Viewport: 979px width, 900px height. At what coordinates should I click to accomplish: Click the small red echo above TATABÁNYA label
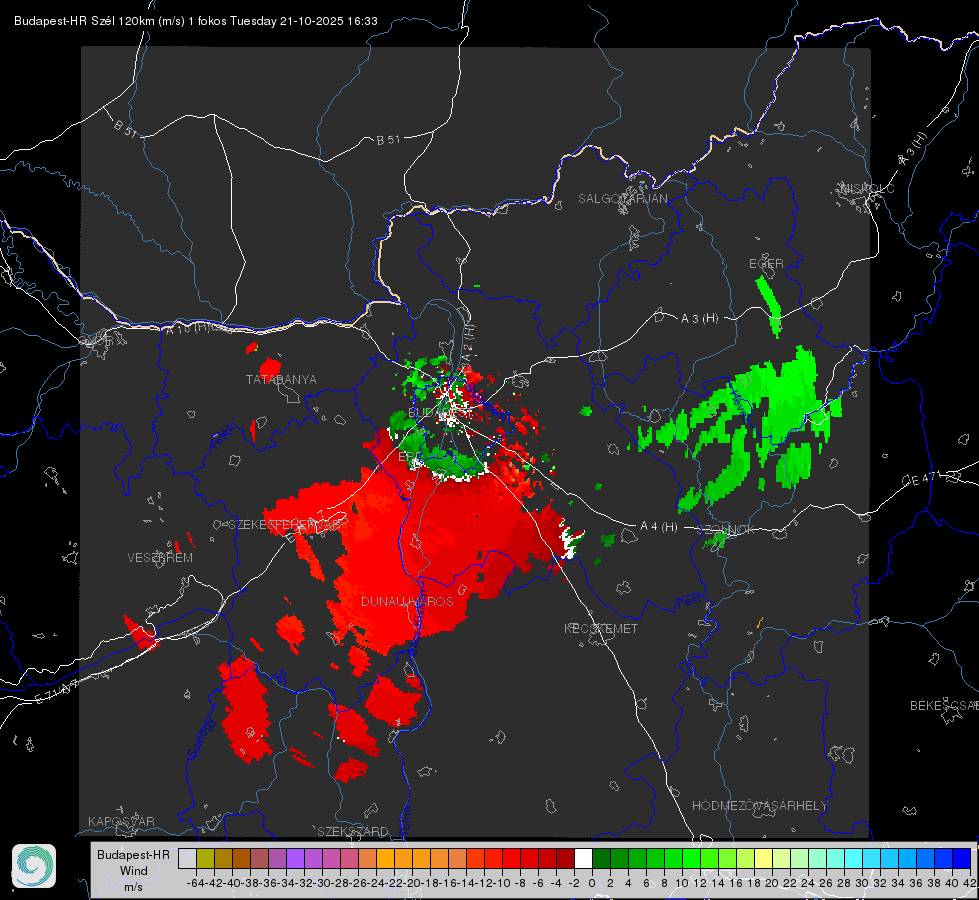270,367
